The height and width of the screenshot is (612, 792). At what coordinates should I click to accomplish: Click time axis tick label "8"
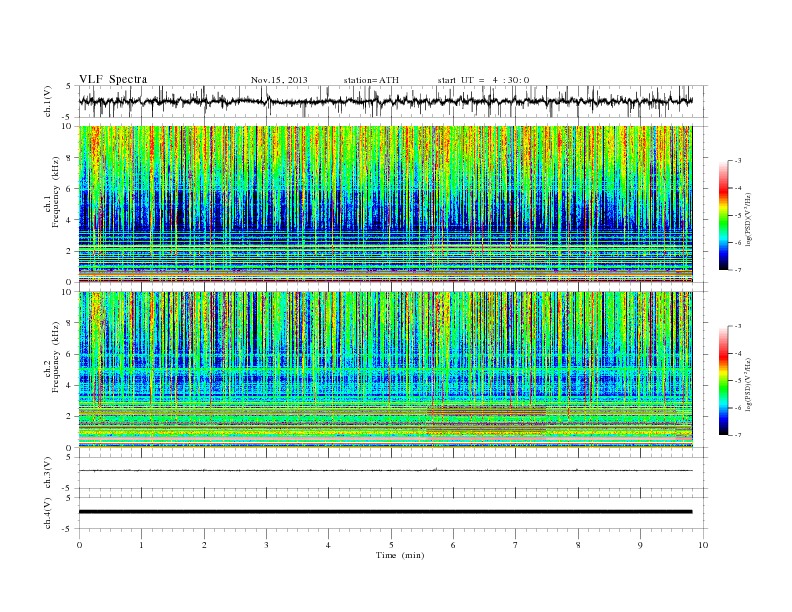click(578, 545)
